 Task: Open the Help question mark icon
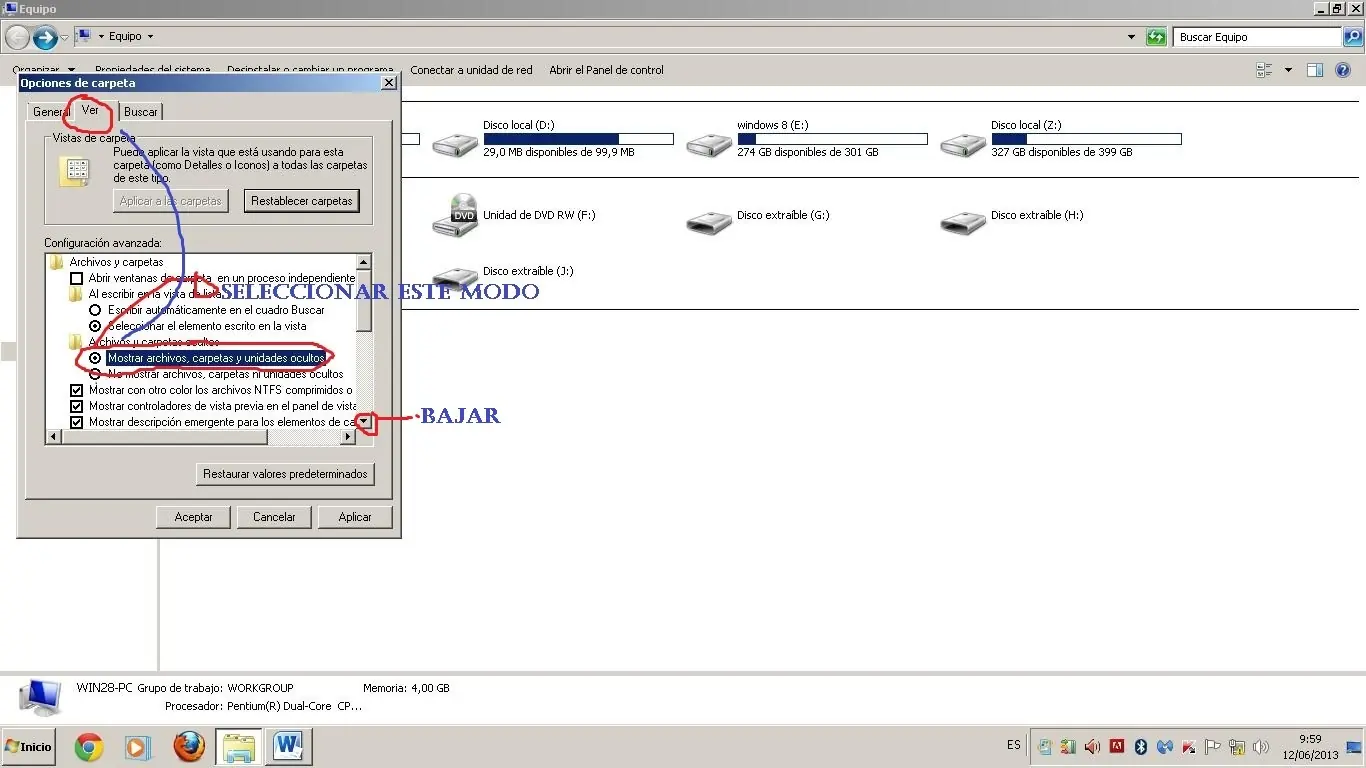[x=1342, y=70]
